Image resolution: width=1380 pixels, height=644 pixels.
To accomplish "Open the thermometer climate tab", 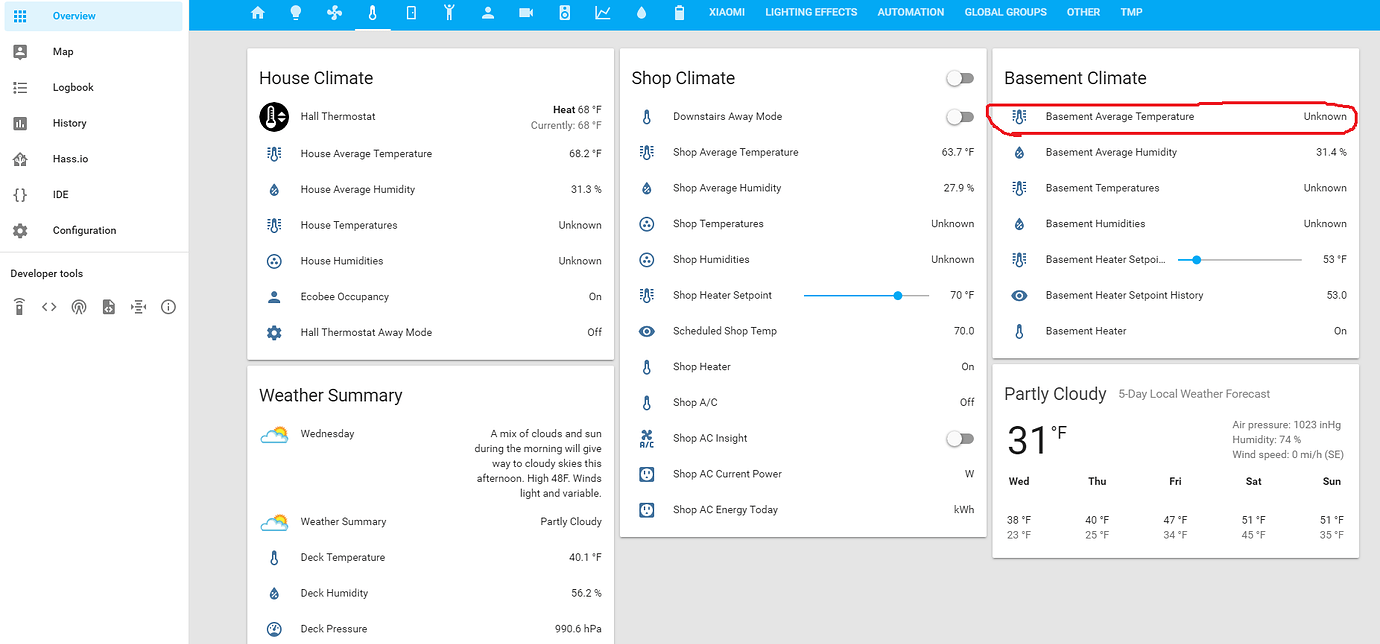I will (x=372, y=12).
